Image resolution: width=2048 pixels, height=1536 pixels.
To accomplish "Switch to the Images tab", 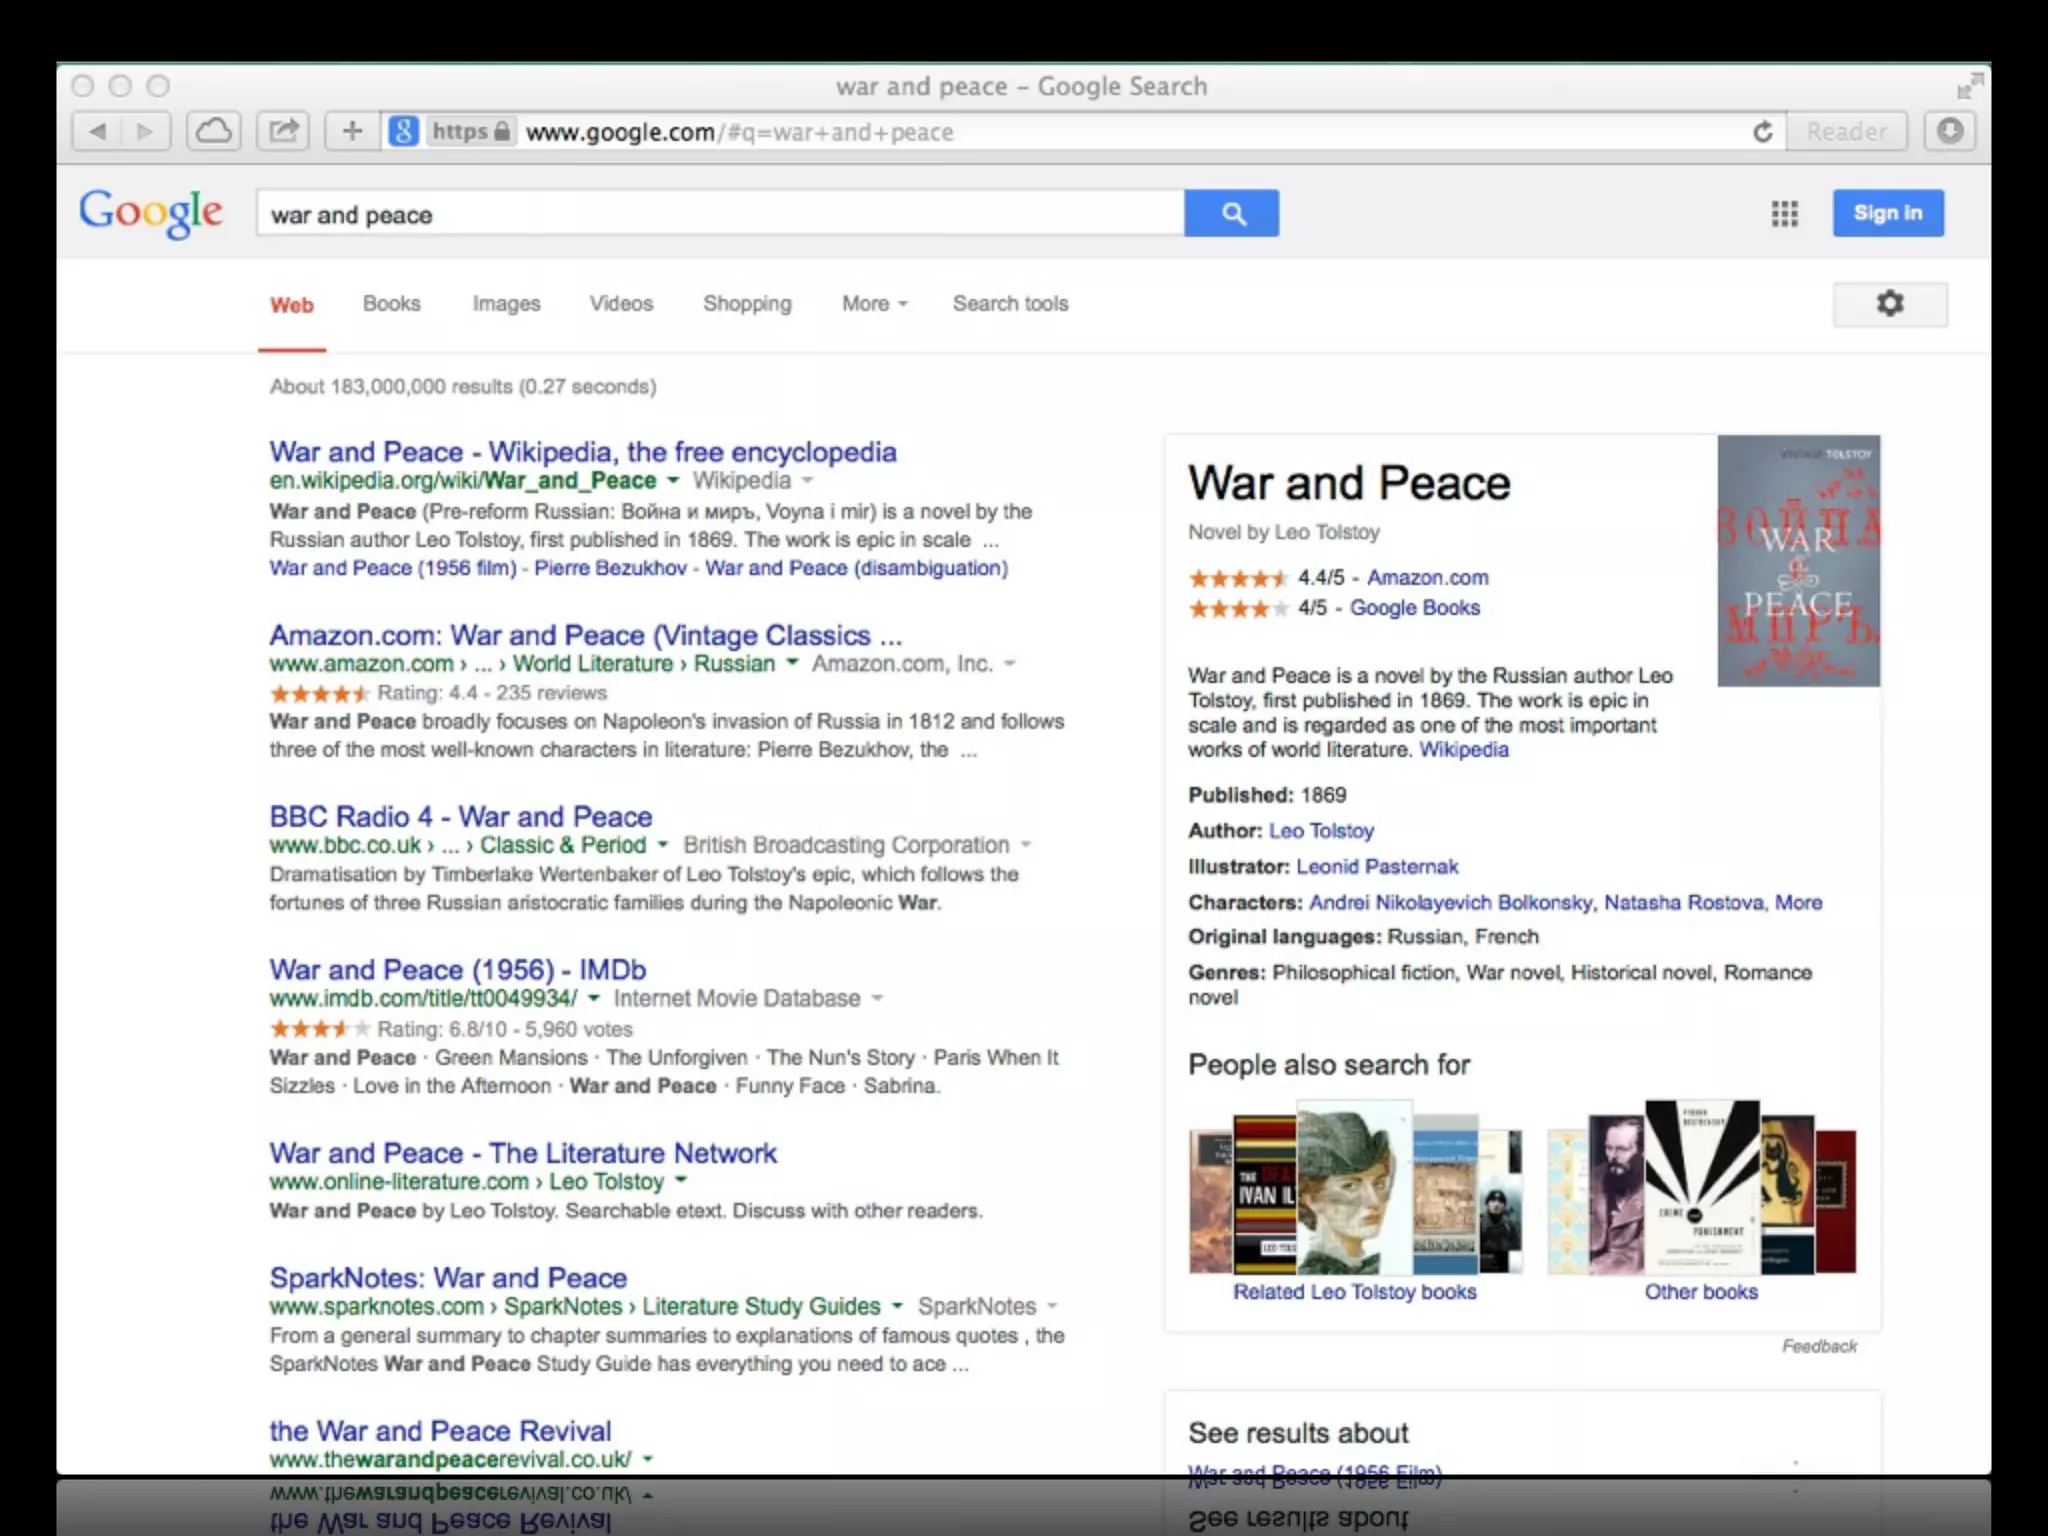I will tap(506, 304).
